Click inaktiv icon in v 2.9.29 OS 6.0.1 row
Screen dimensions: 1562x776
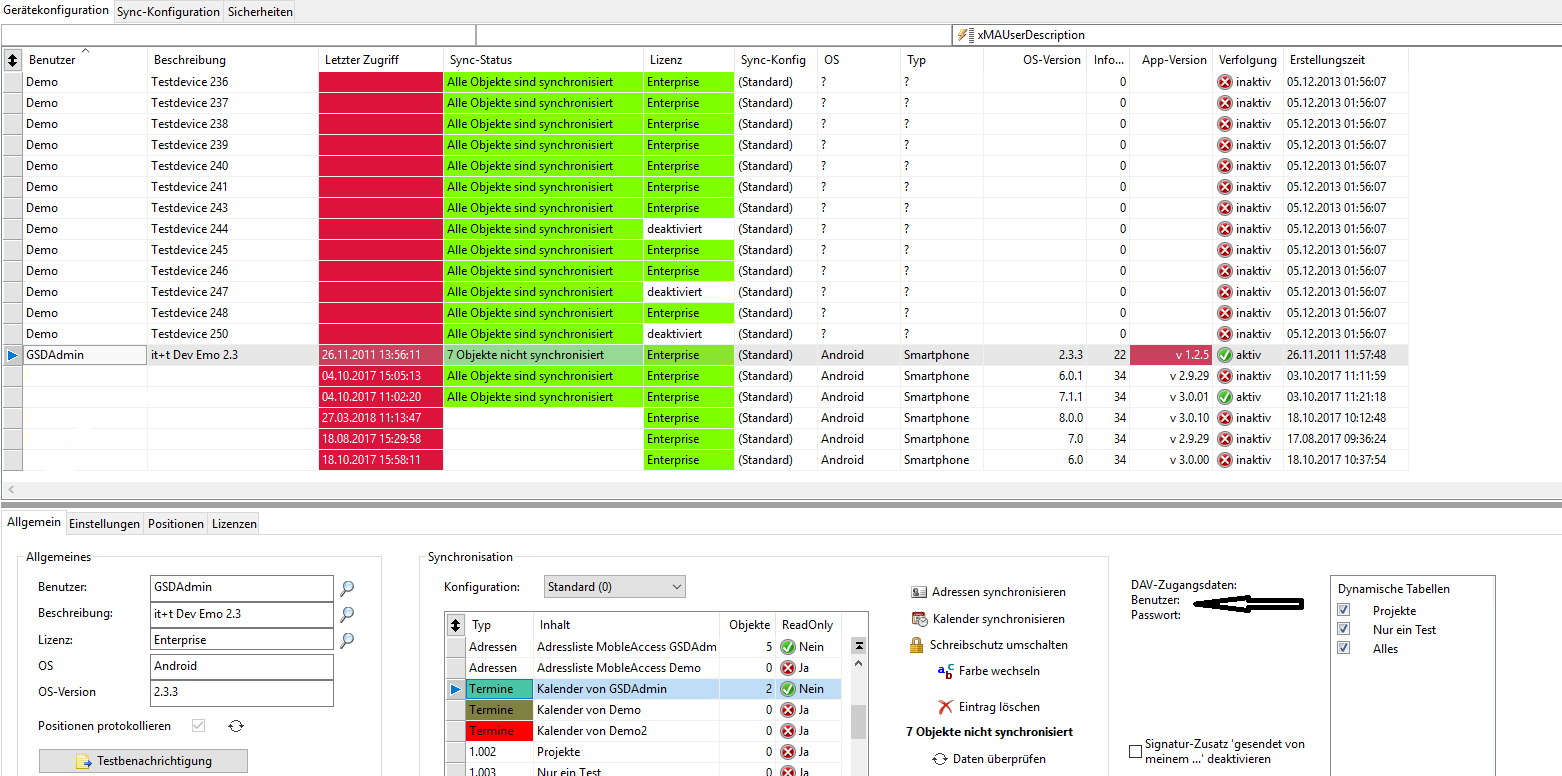coord(1225,376)
